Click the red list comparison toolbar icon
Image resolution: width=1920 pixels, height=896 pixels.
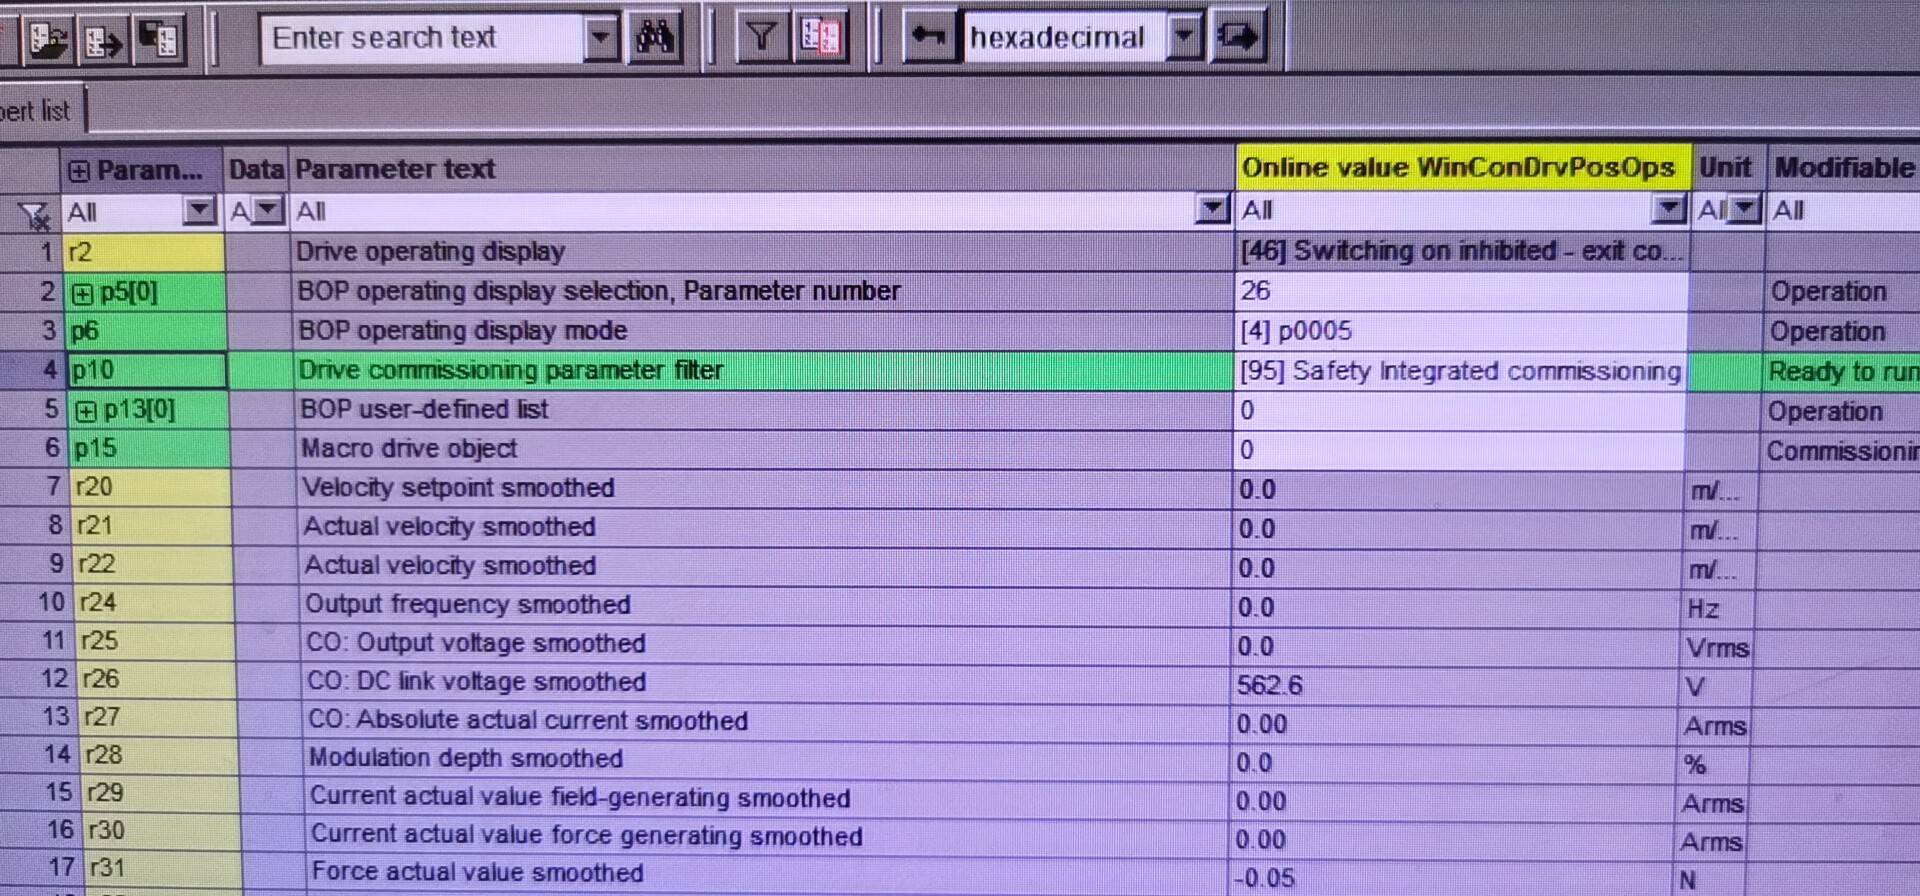click(821, 38)
